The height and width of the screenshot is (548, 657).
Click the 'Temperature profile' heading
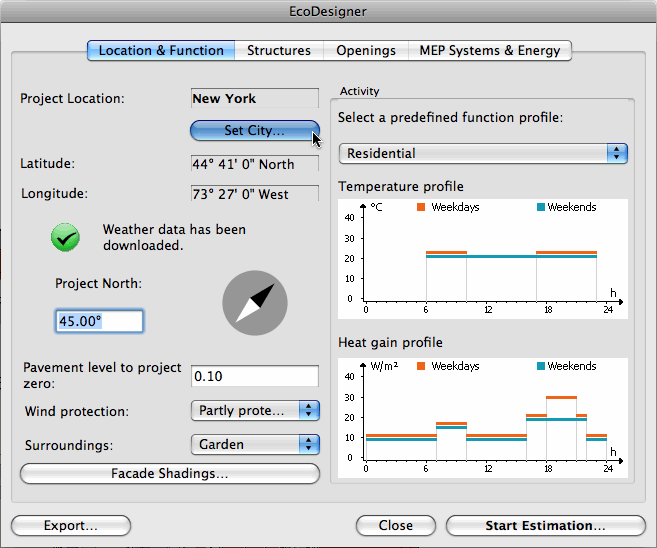point(401,186)
